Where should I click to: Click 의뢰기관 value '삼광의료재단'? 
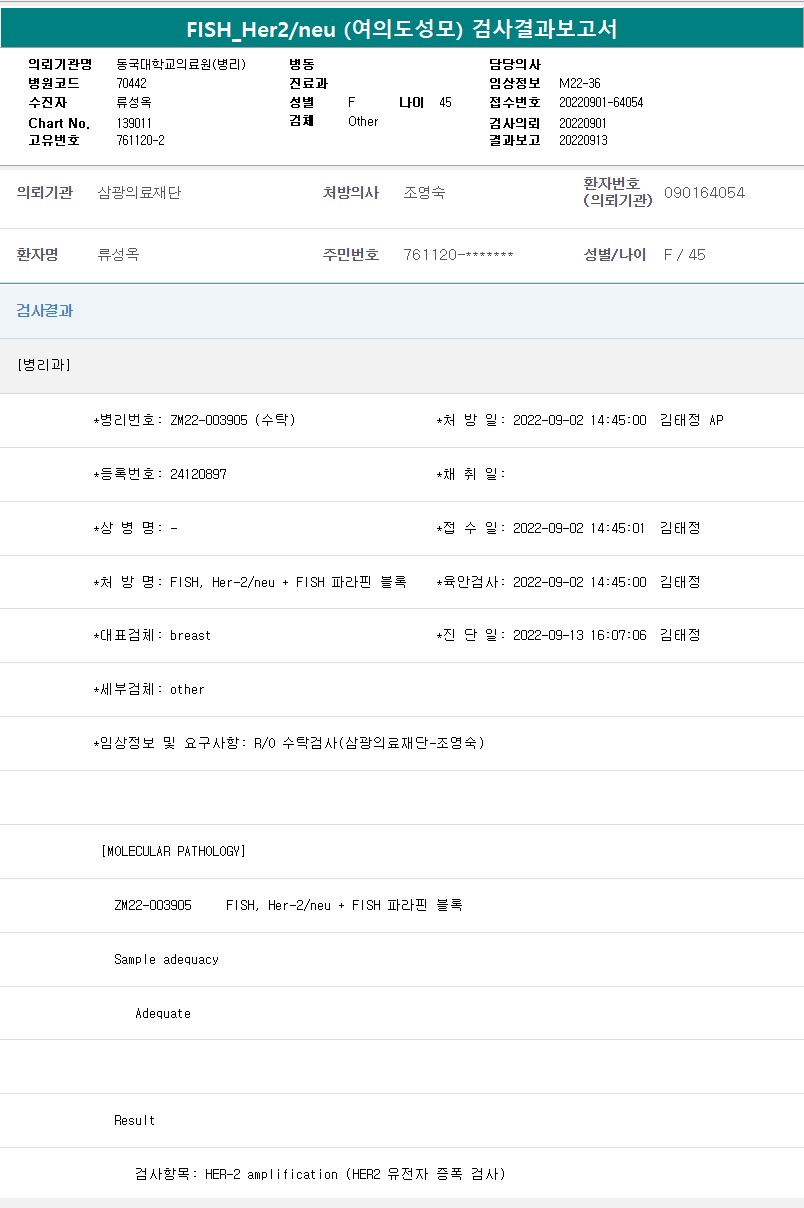point(139,192)
